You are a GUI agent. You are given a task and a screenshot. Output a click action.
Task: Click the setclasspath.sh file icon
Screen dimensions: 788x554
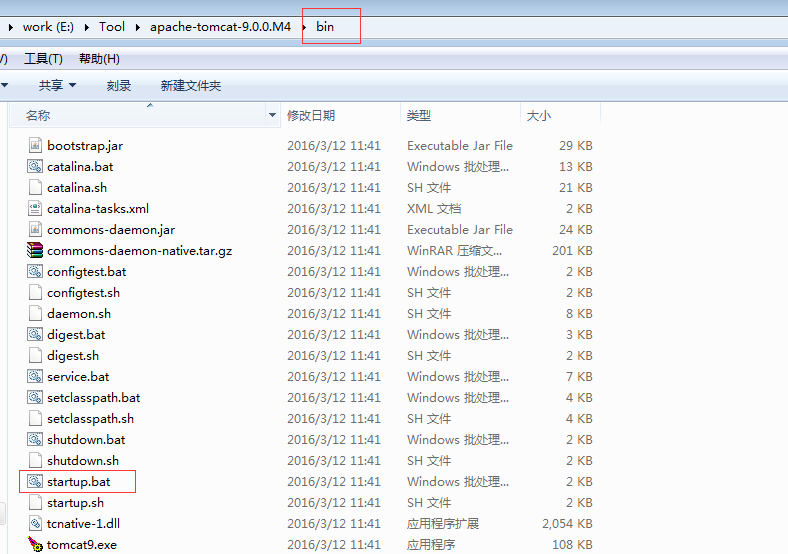tap(35, 419)
